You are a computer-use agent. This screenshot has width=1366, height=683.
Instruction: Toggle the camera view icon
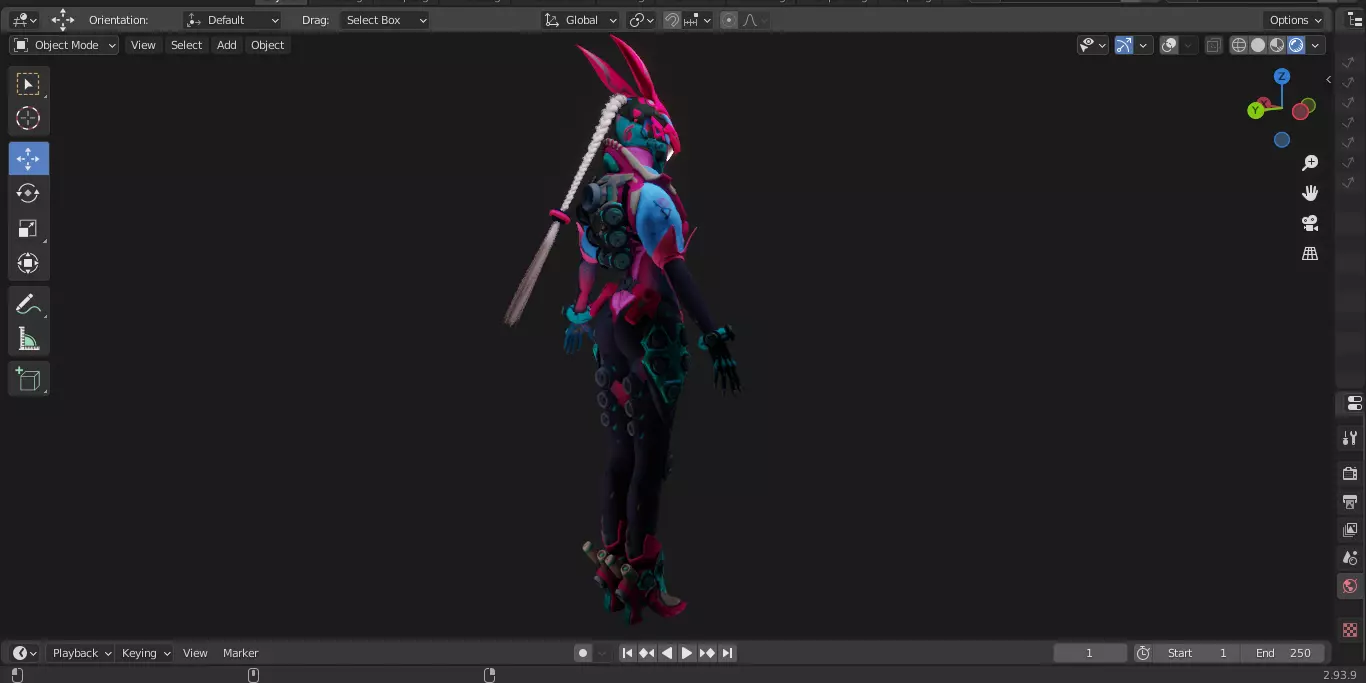(1310, 223)
